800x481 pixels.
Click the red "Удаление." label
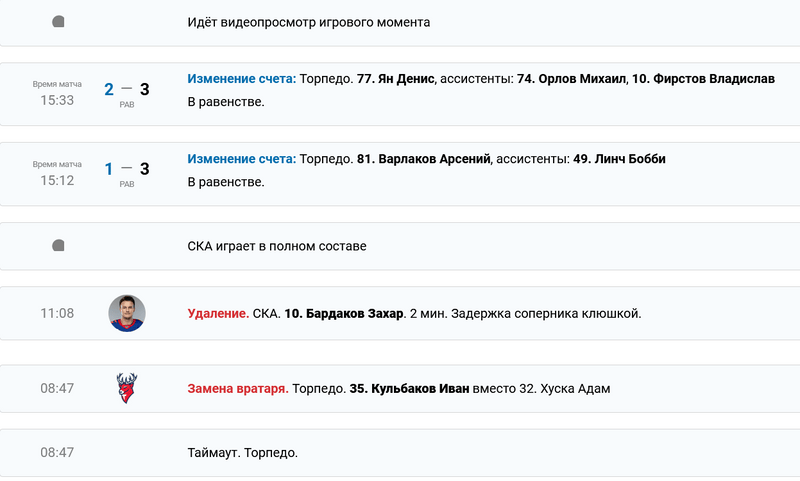(218, 313)
